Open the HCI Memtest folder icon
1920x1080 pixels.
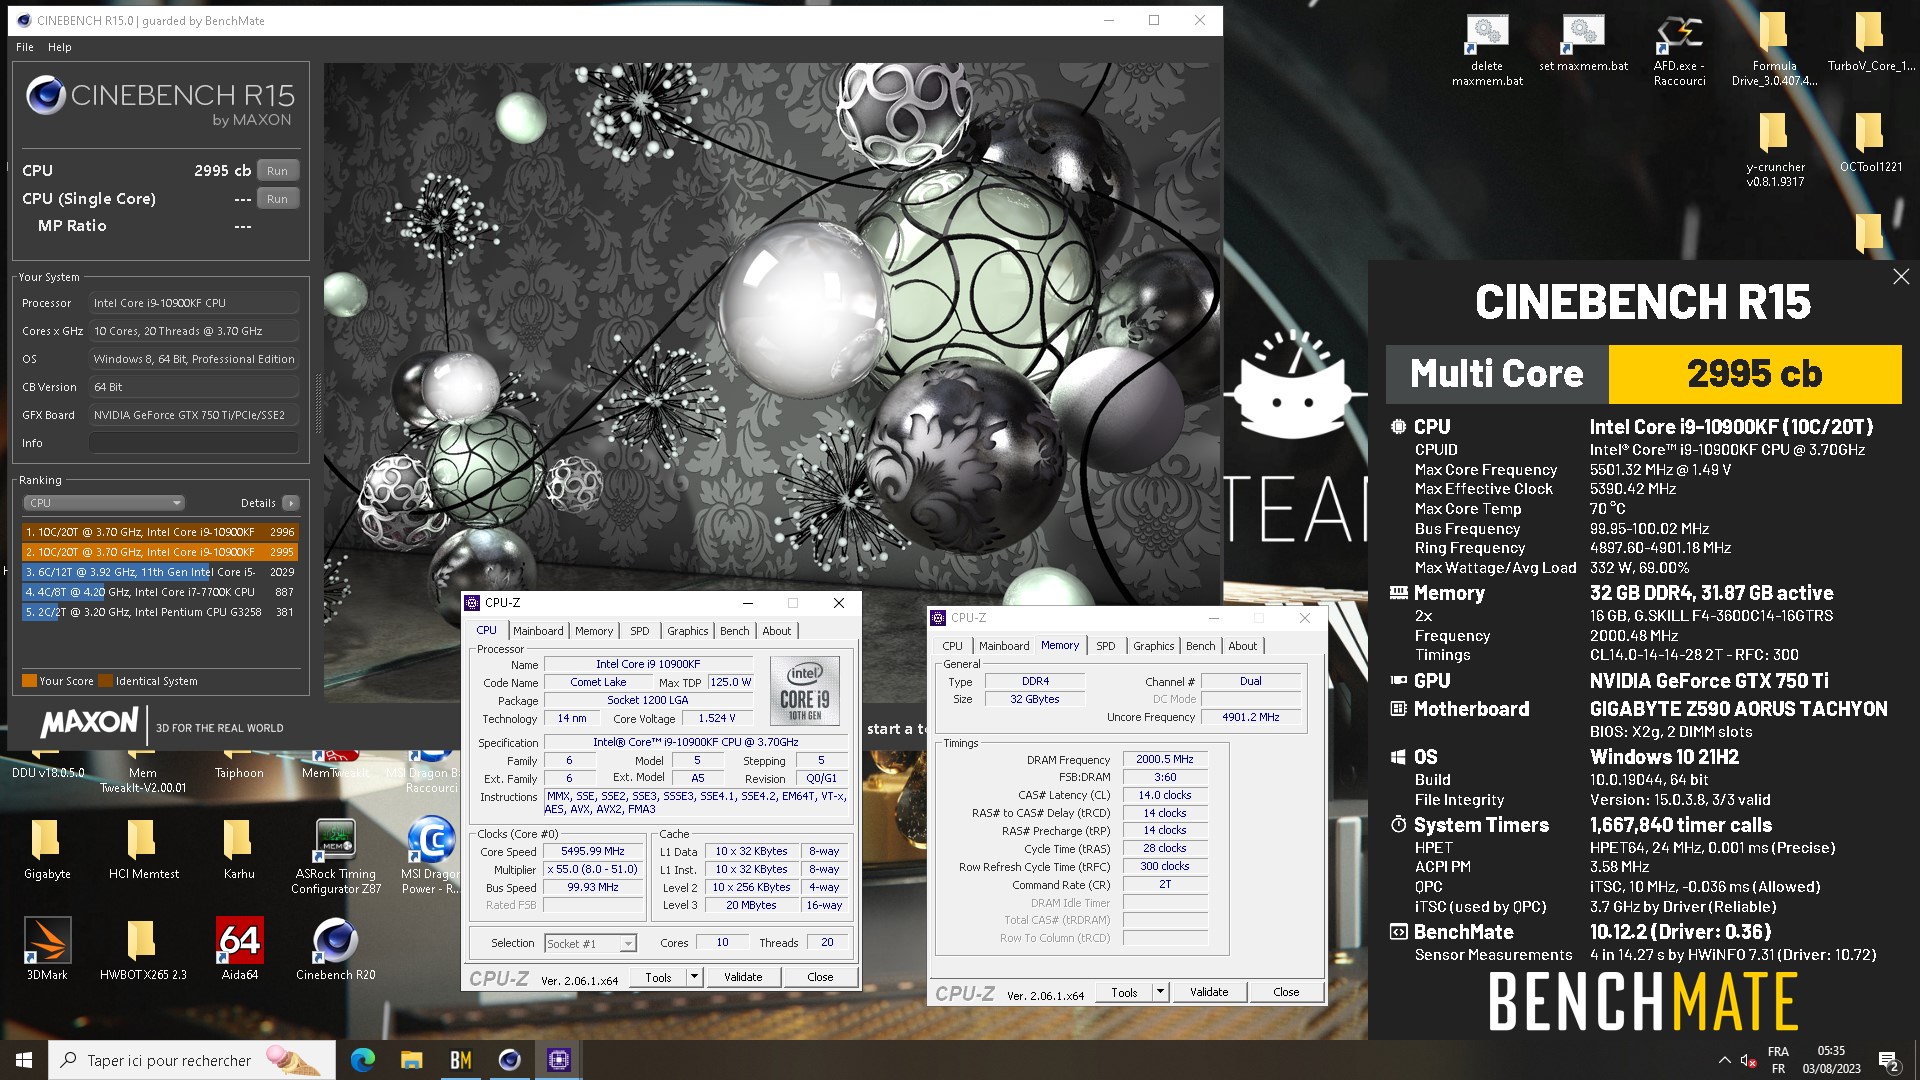click(x=143, y=850)
